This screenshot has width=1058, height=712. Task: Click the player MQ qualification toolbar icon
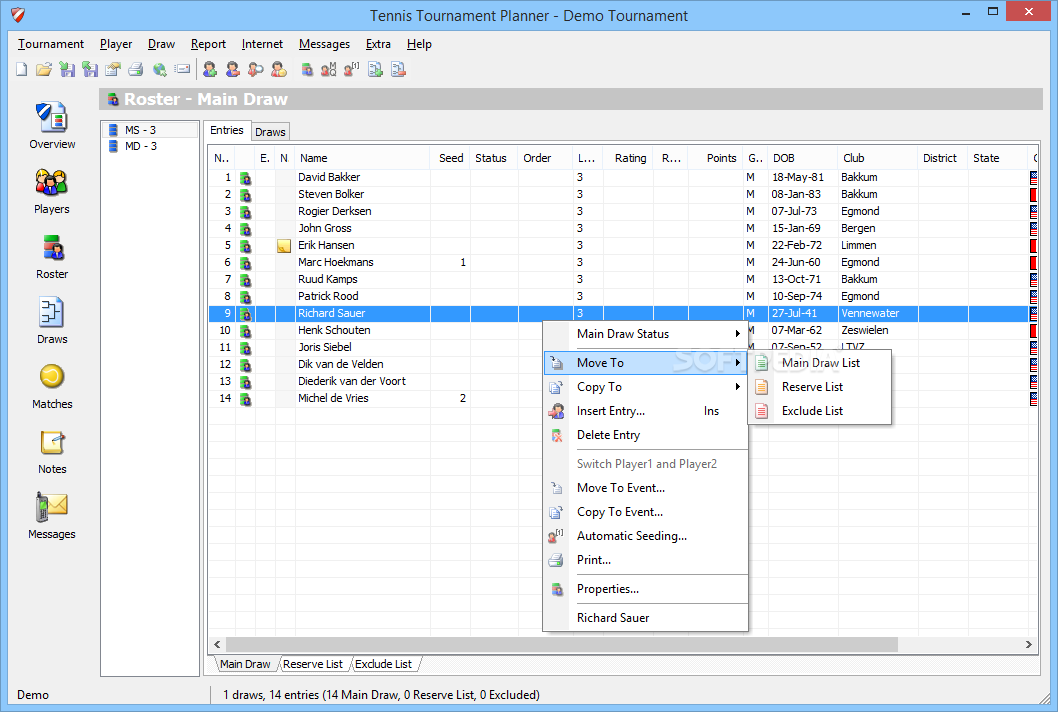[x=329, y=70]
